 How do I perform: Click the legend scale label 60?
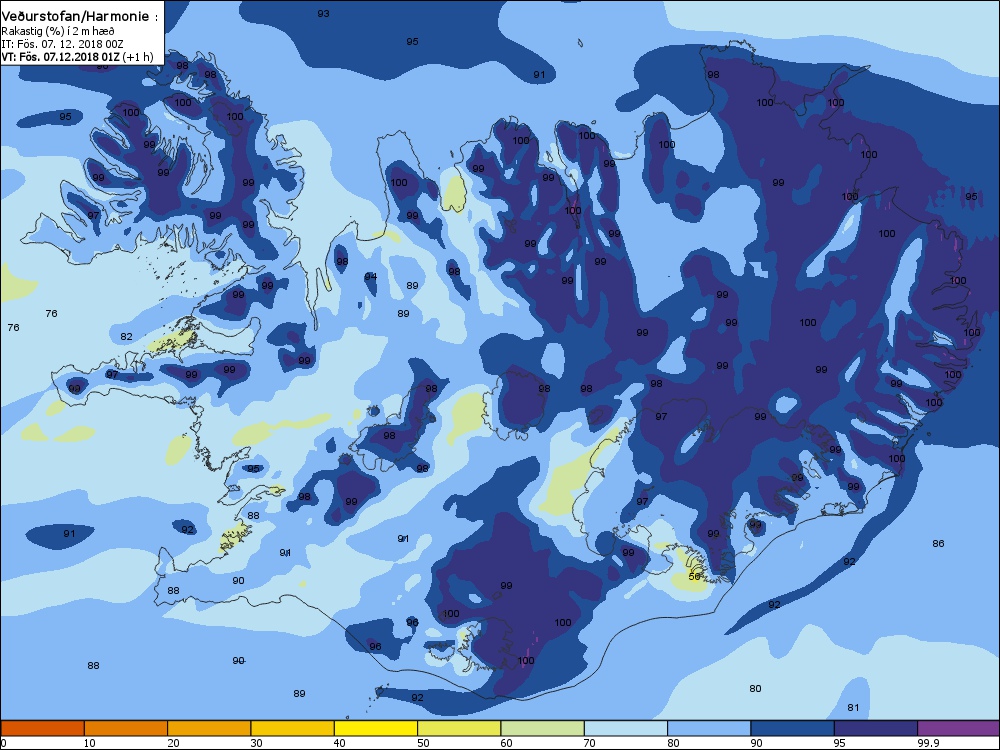coord(506,743)
